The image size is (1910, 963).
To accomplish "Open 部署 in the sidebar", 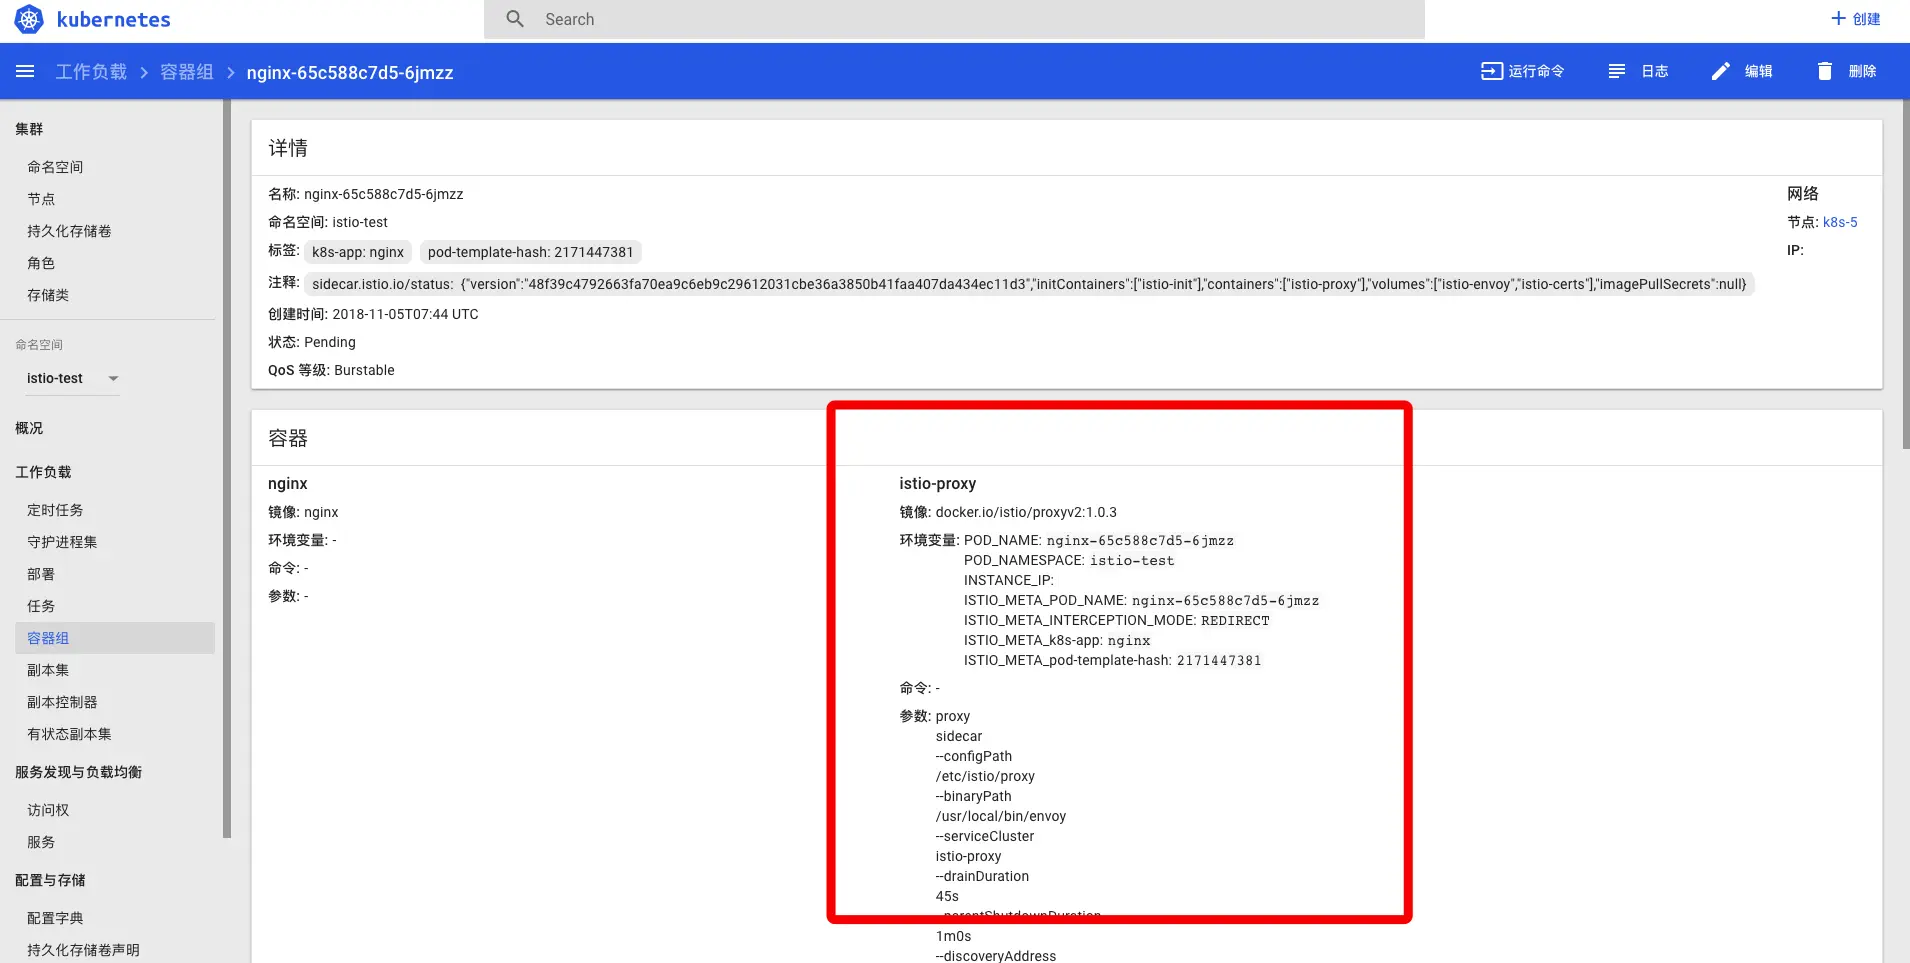I will 41,574.
